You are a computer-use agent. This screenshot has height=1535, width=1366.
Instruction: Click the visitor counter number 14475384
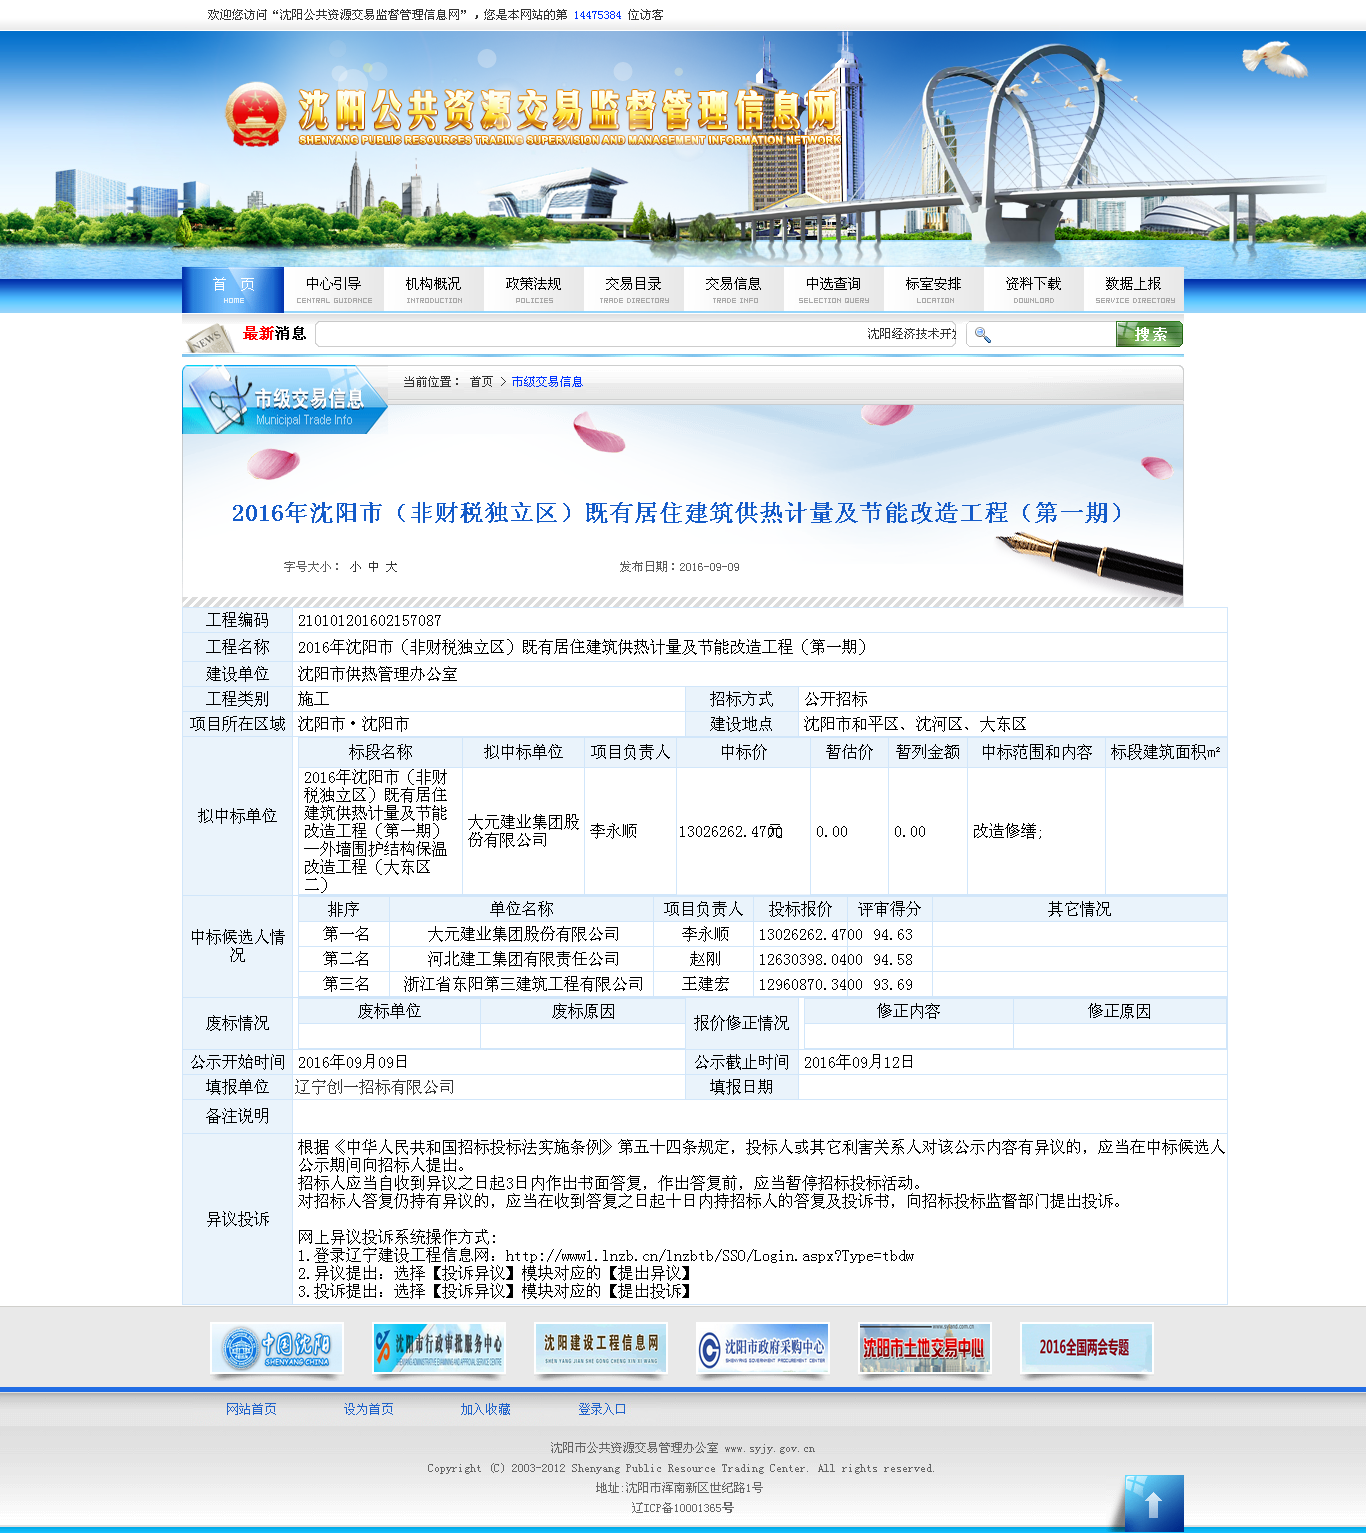[x=597, y=15]
